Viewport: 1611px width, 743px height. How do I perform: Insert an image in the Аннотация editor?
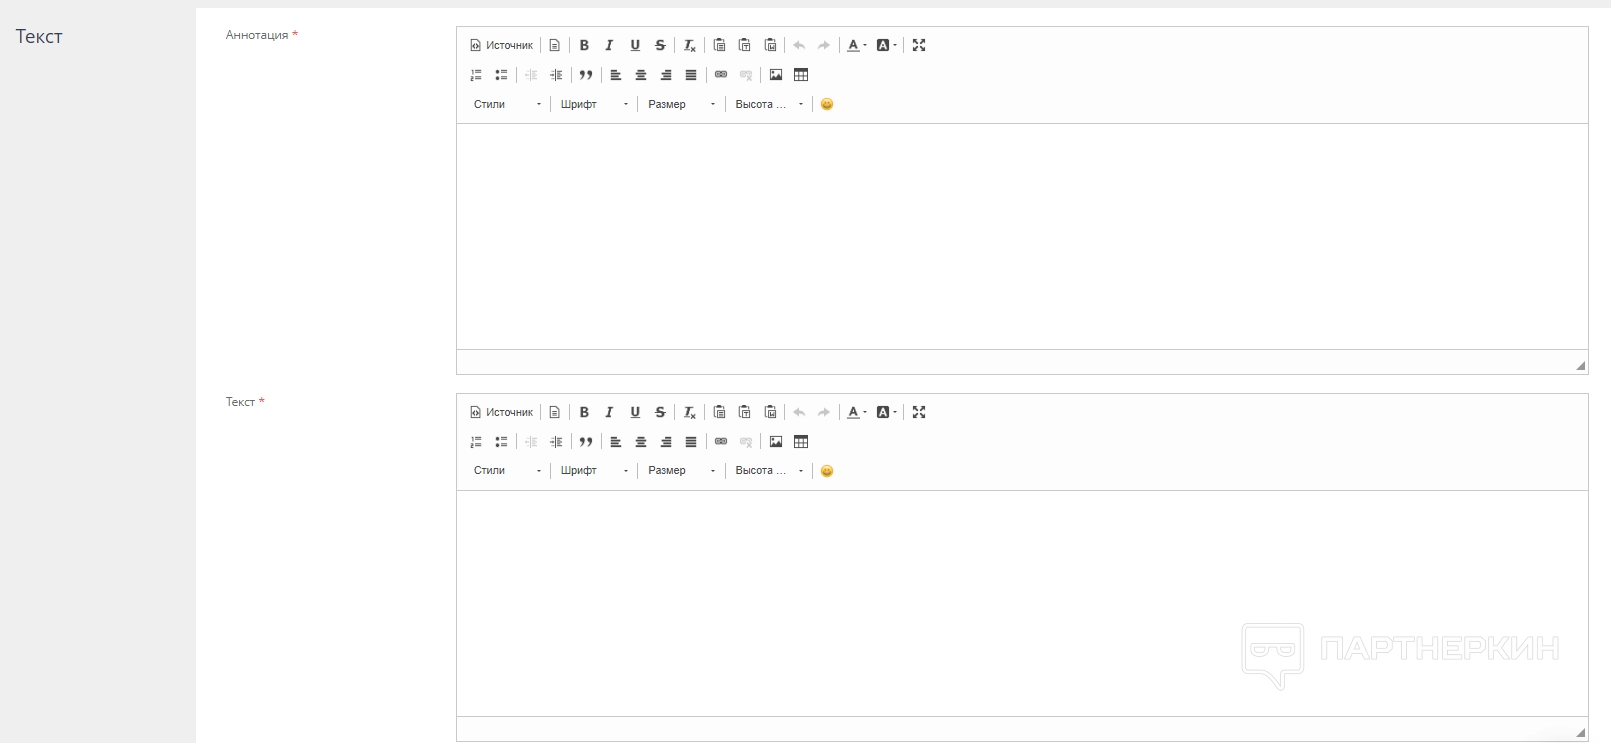[x=776, y=75]
